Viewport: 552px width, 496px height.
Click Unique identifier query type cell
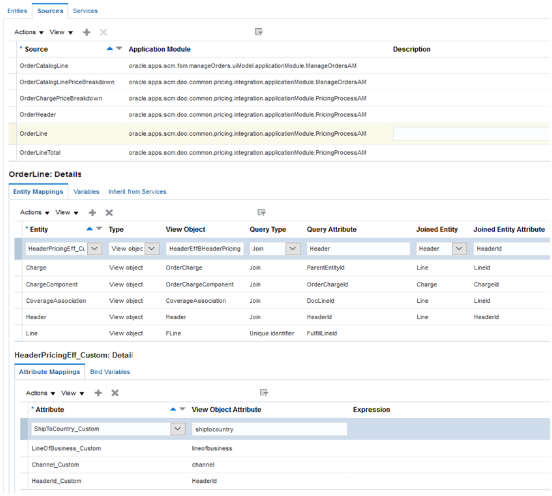[x=272, y=333]
